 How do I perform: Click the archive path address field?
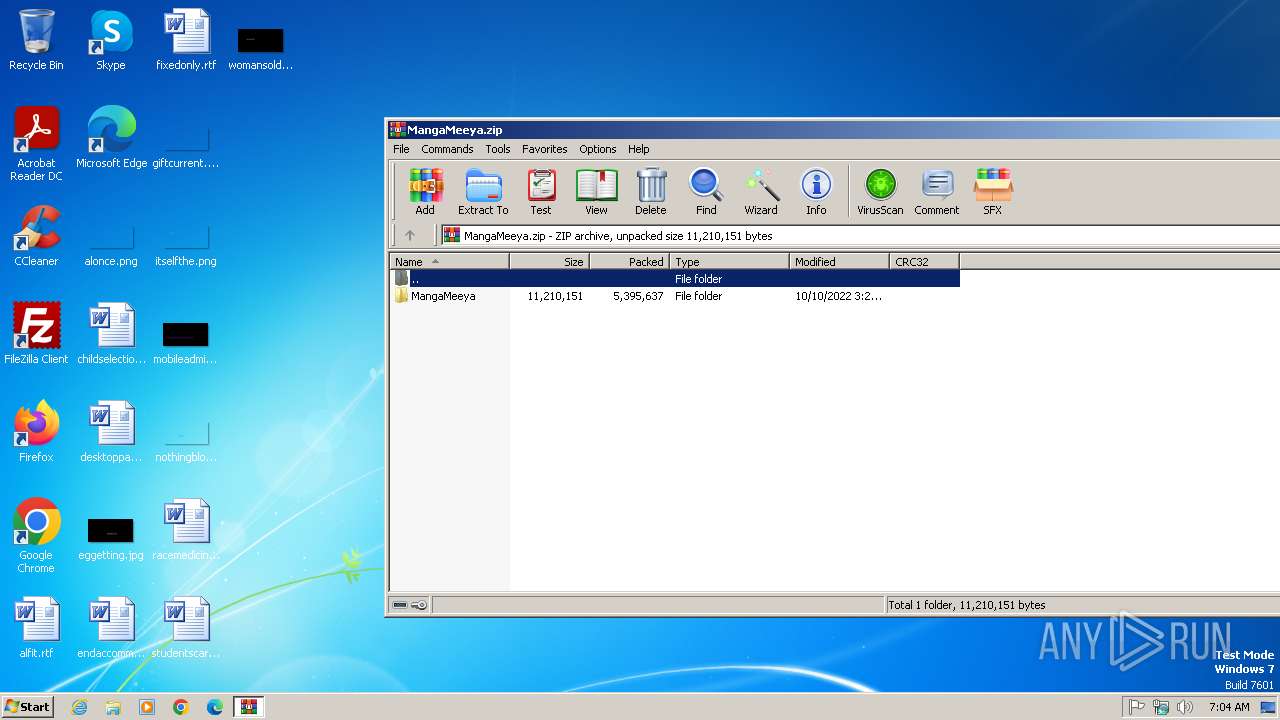point(860,236)
